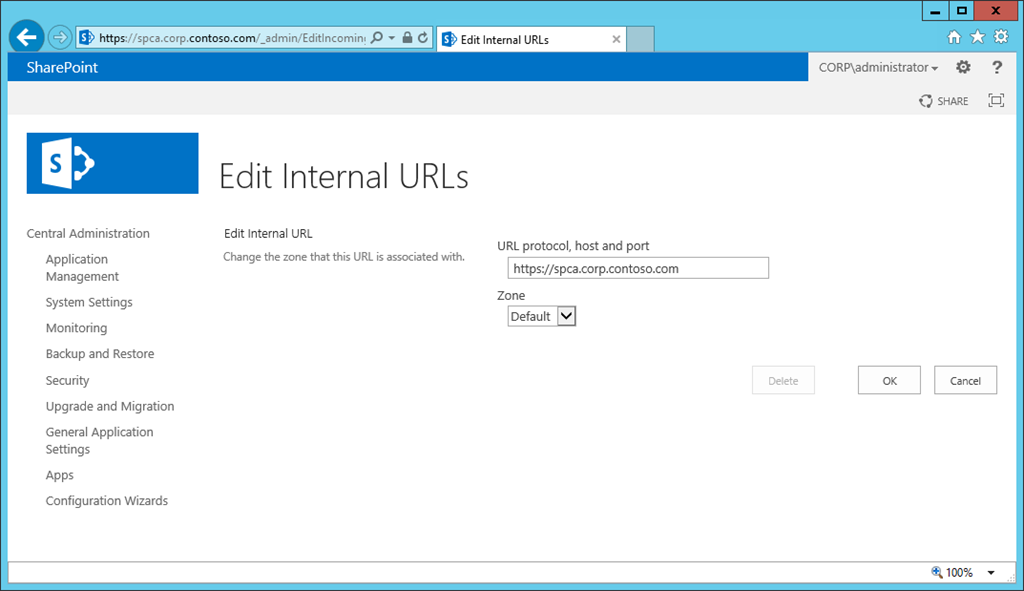
Task: Open Internet Explorer Tools gear
Action: click(1001, 37)
